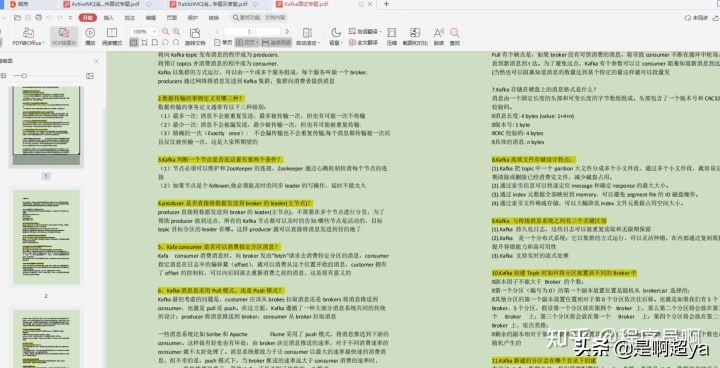Select the 插入 ribbon tab
720x368 pixels.
click(x=109, y=18)
